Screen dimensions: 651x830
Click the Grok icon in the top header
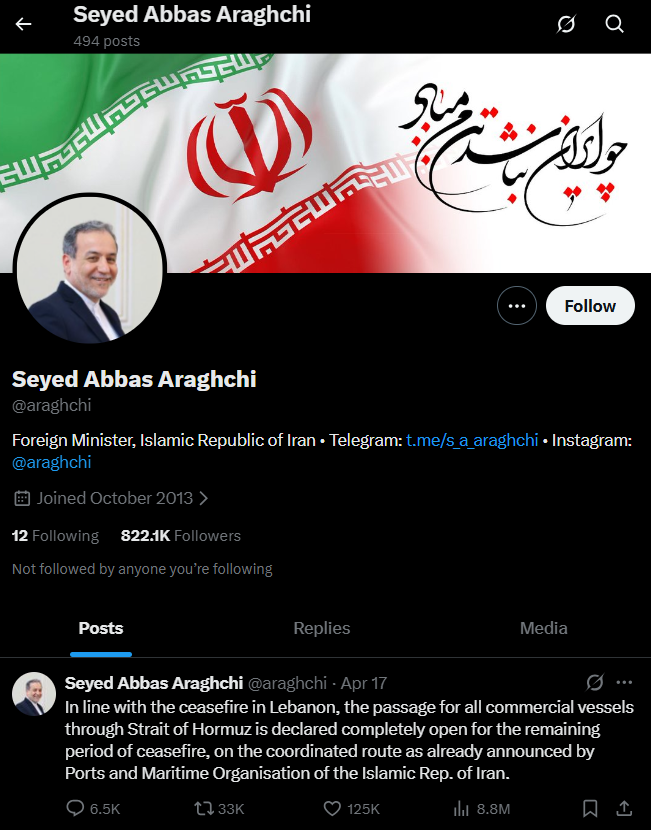(x=566, y=24)
